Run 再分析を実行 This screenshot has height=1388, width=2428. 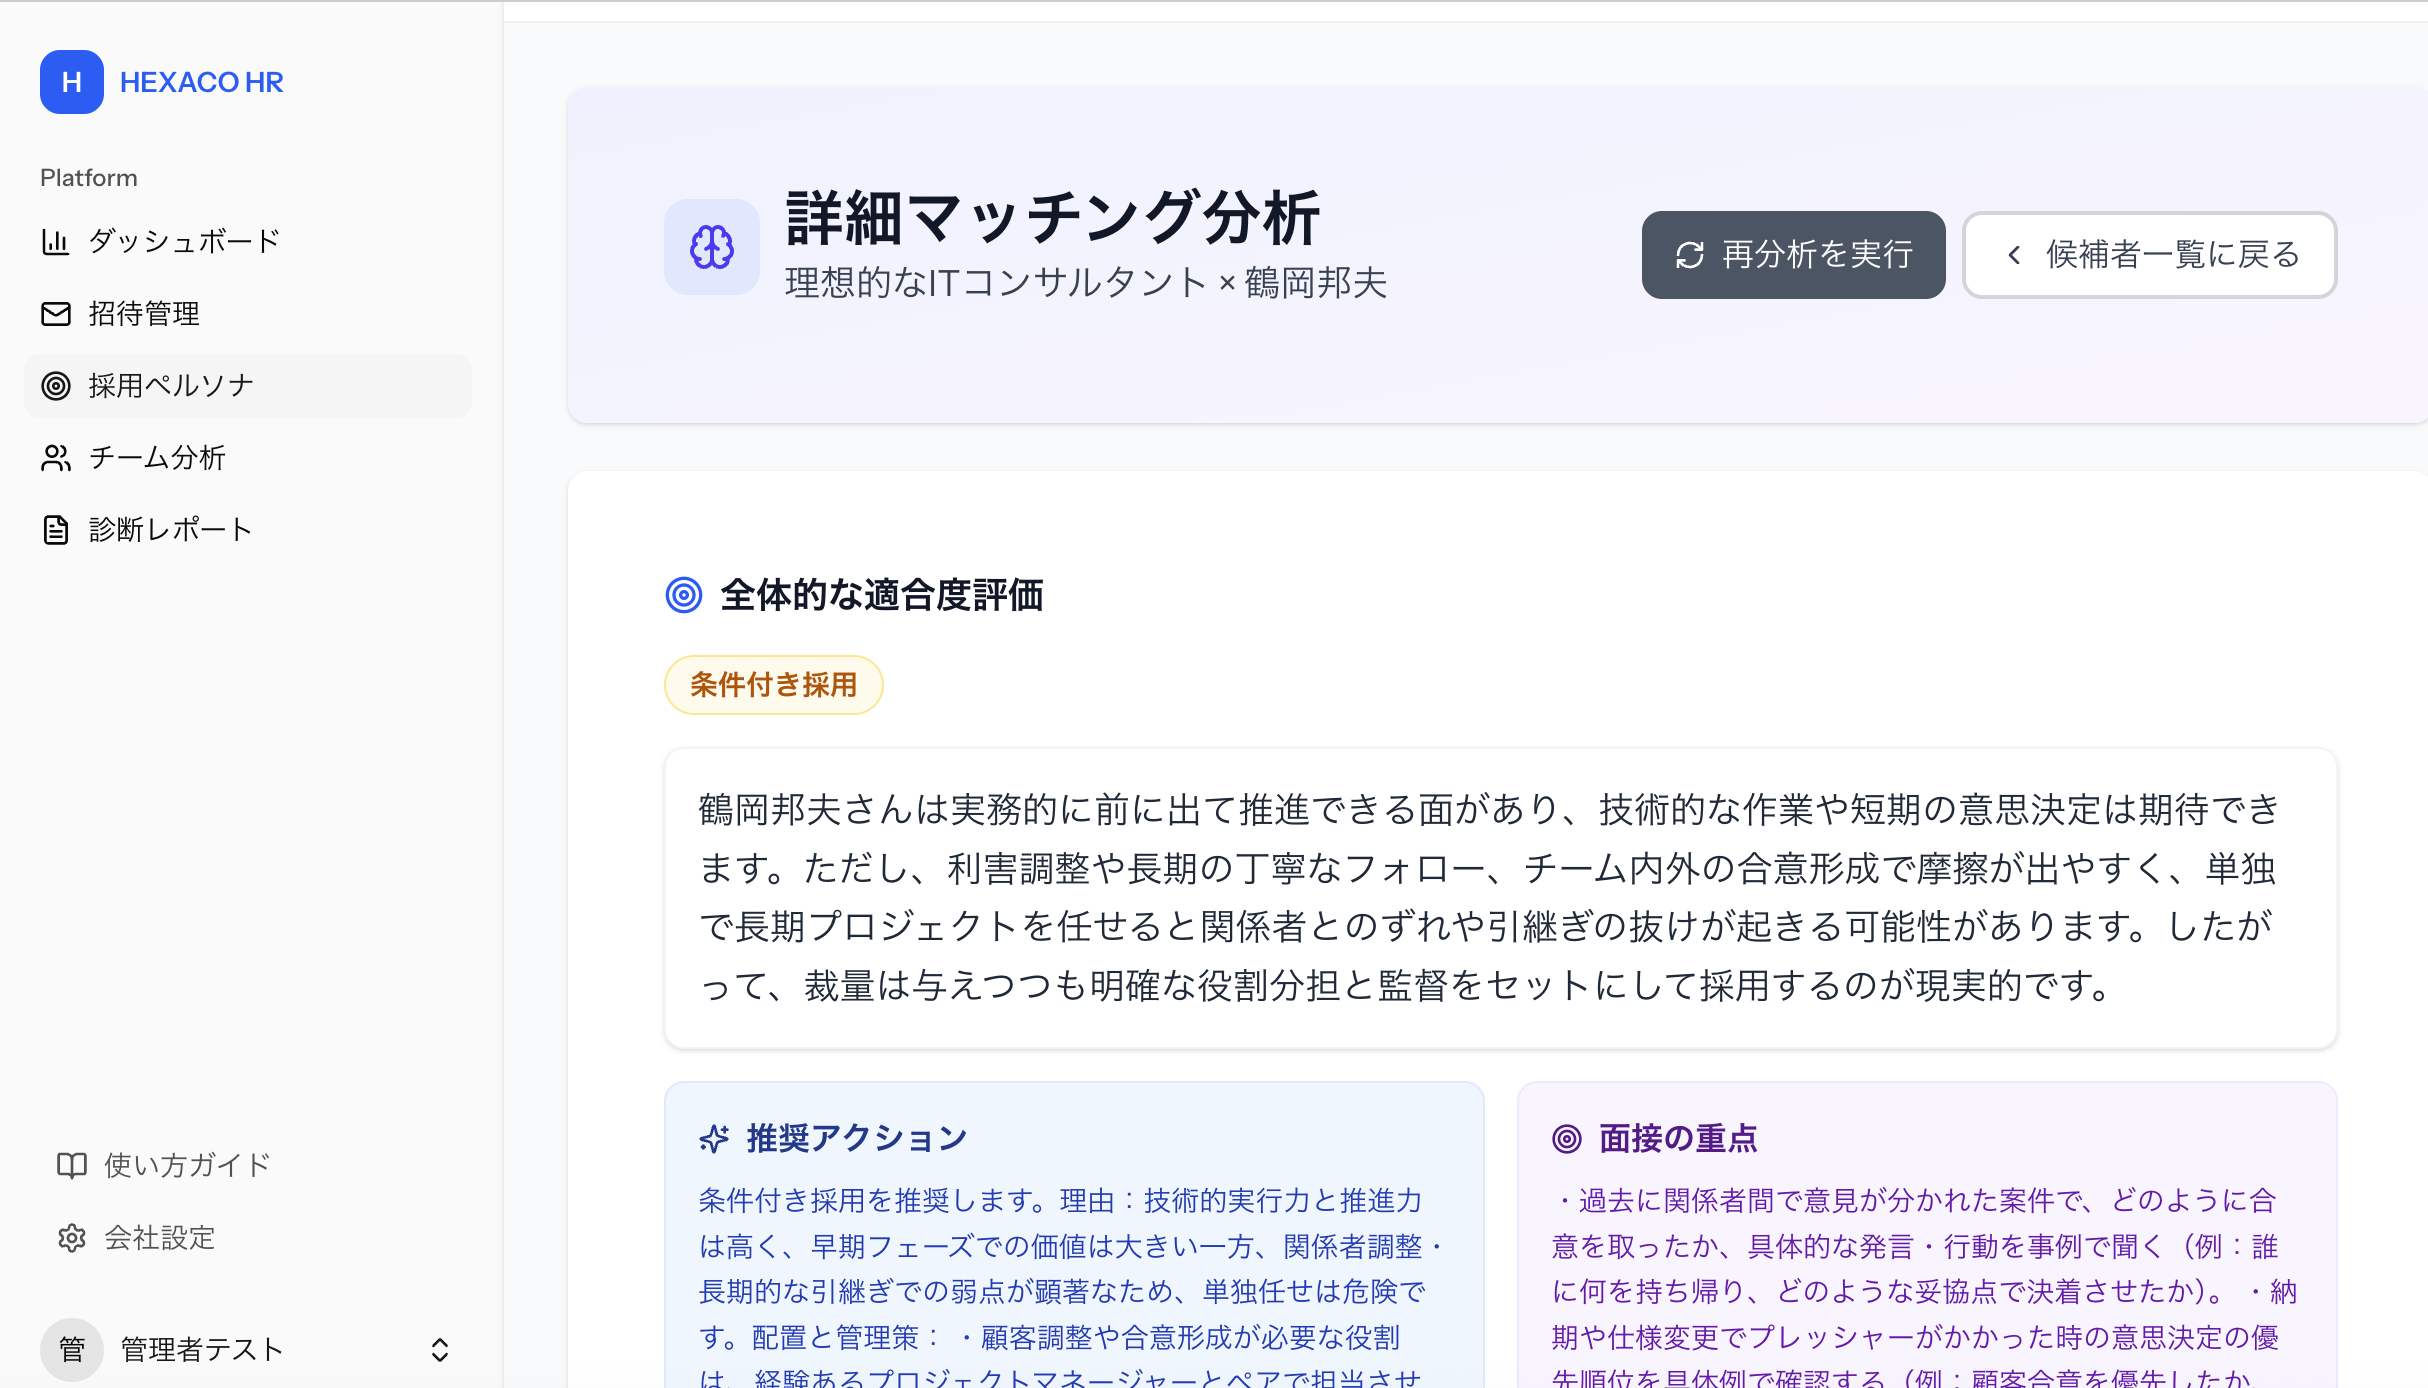click(1793, 255)
